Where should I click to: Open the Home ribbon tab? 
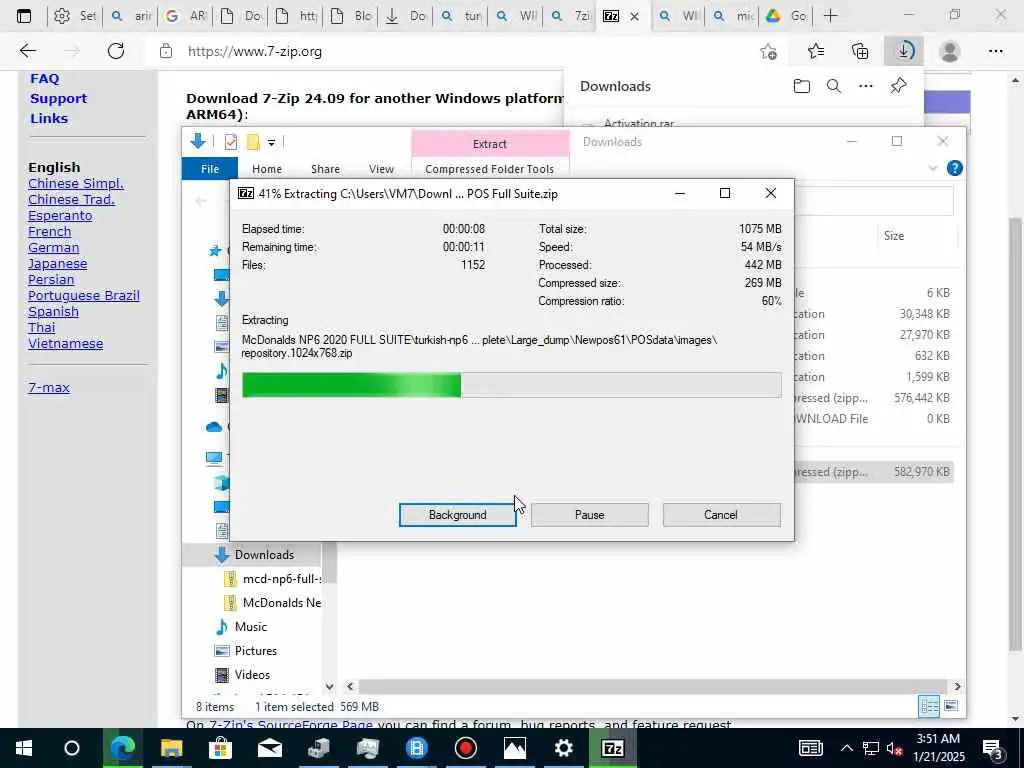[x=267, y=168]
